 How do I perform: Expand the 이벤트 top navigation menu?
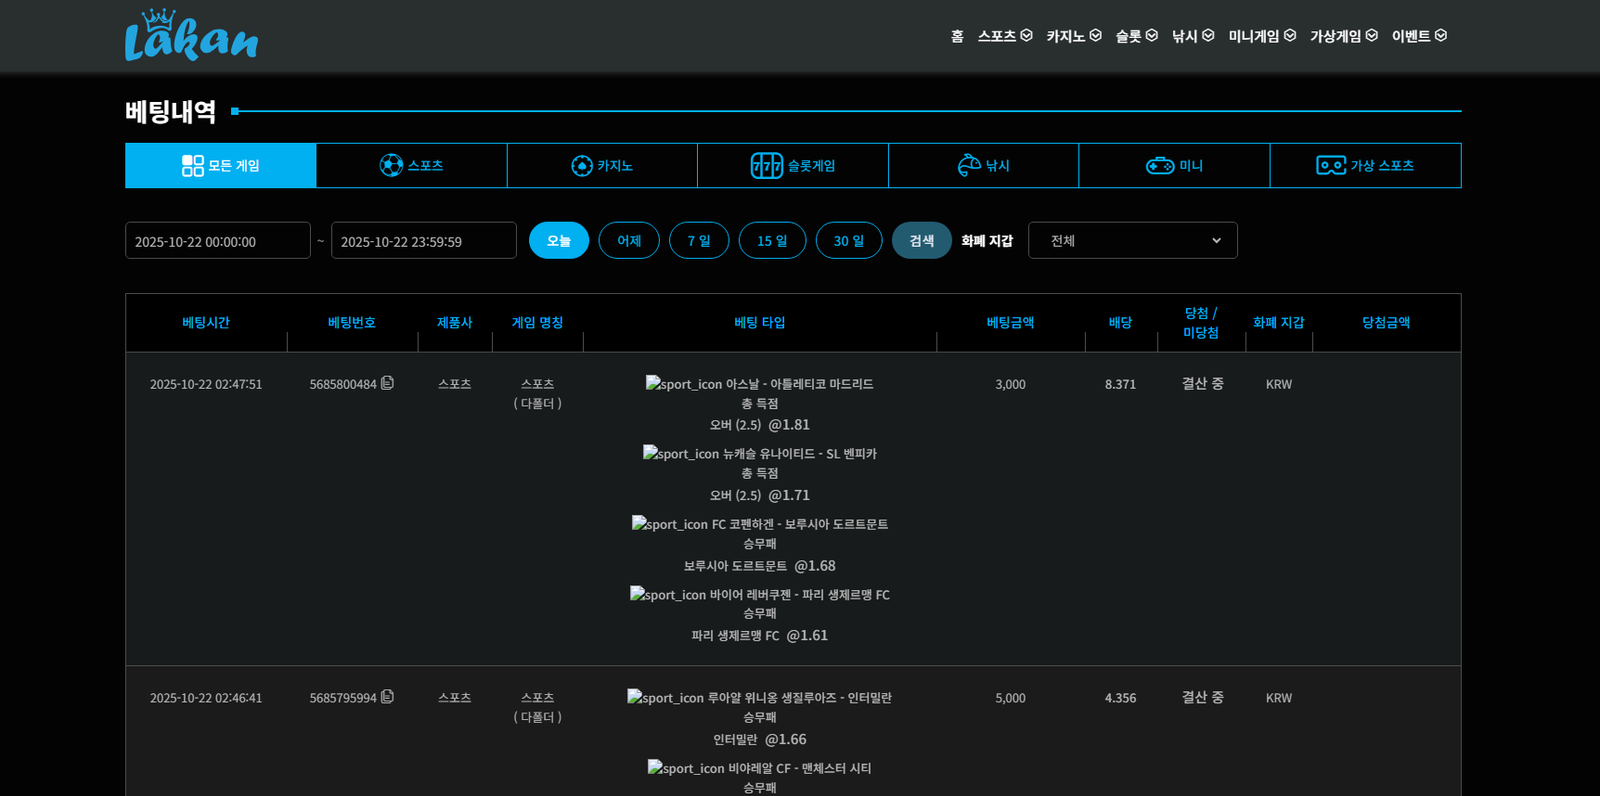(x=1419, y=36)
